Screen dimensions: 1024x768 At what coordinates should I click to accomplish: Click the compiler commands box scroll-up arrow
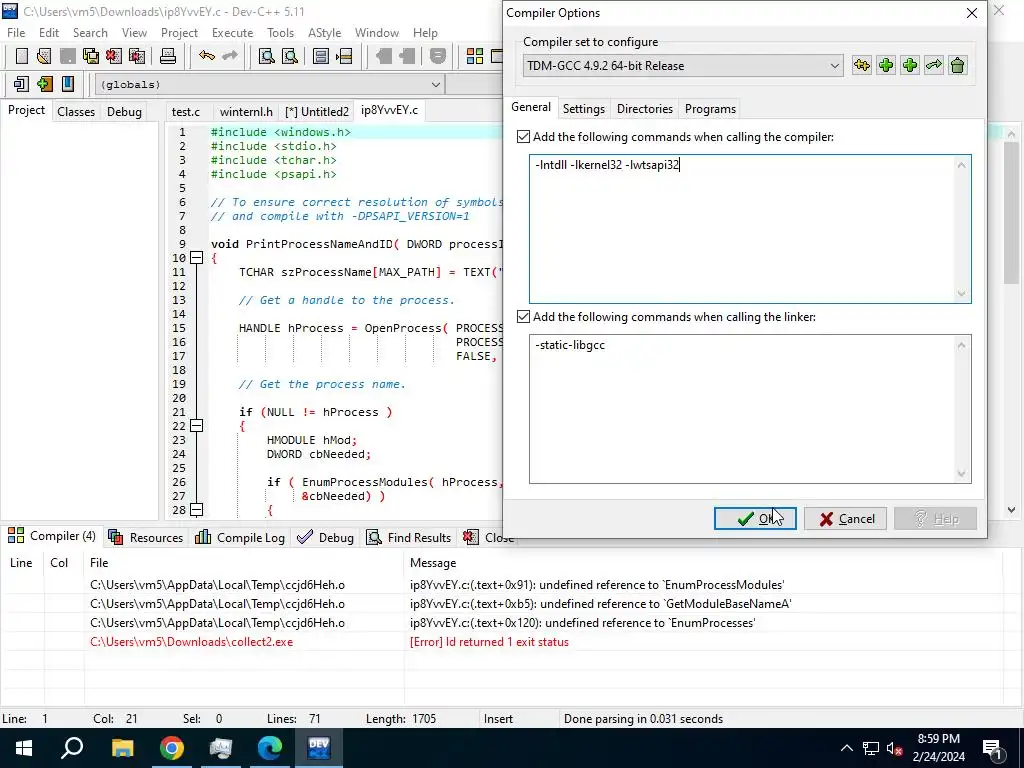pos(961,165)
